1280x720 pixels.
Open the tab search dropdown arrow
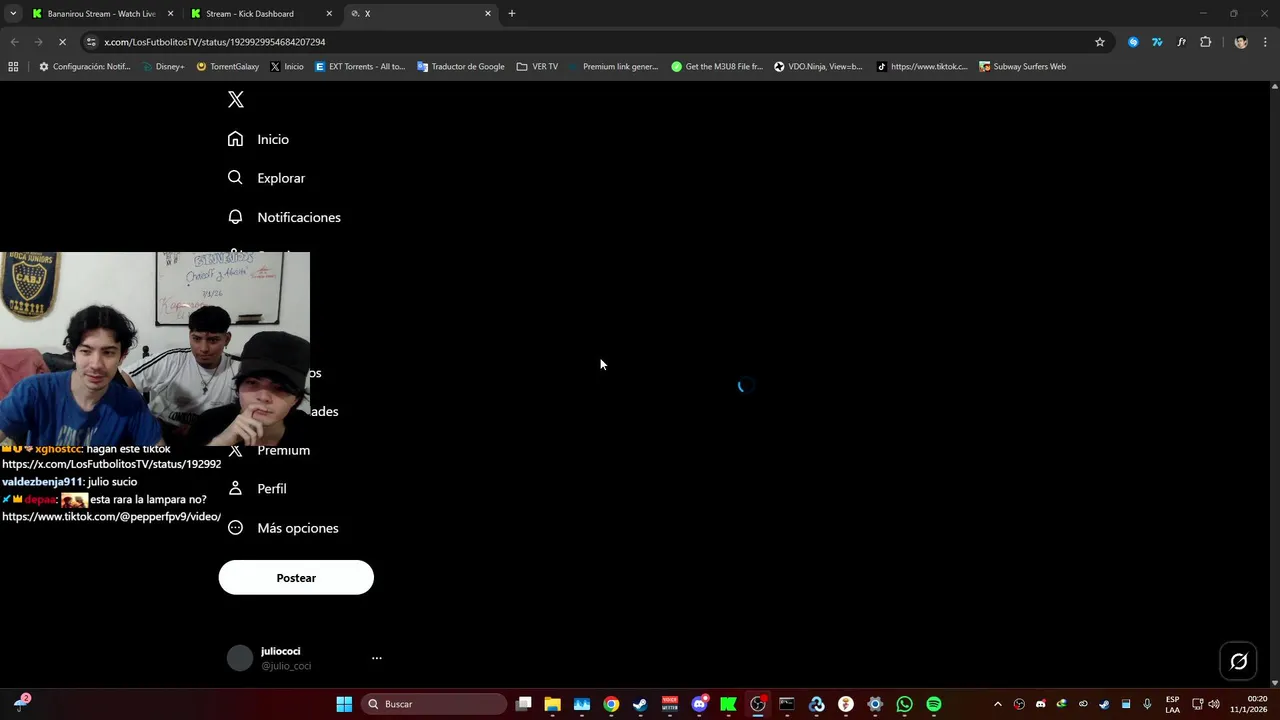[13, 13]
